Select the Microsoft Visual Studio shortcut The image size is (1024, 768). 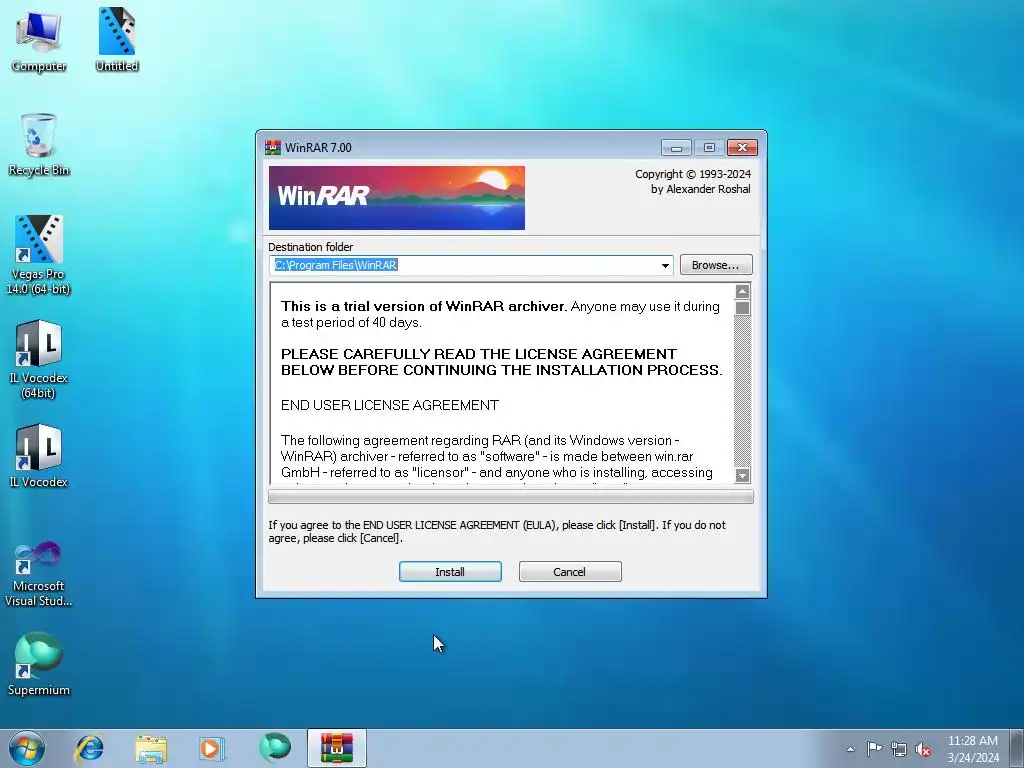point(39,574)
